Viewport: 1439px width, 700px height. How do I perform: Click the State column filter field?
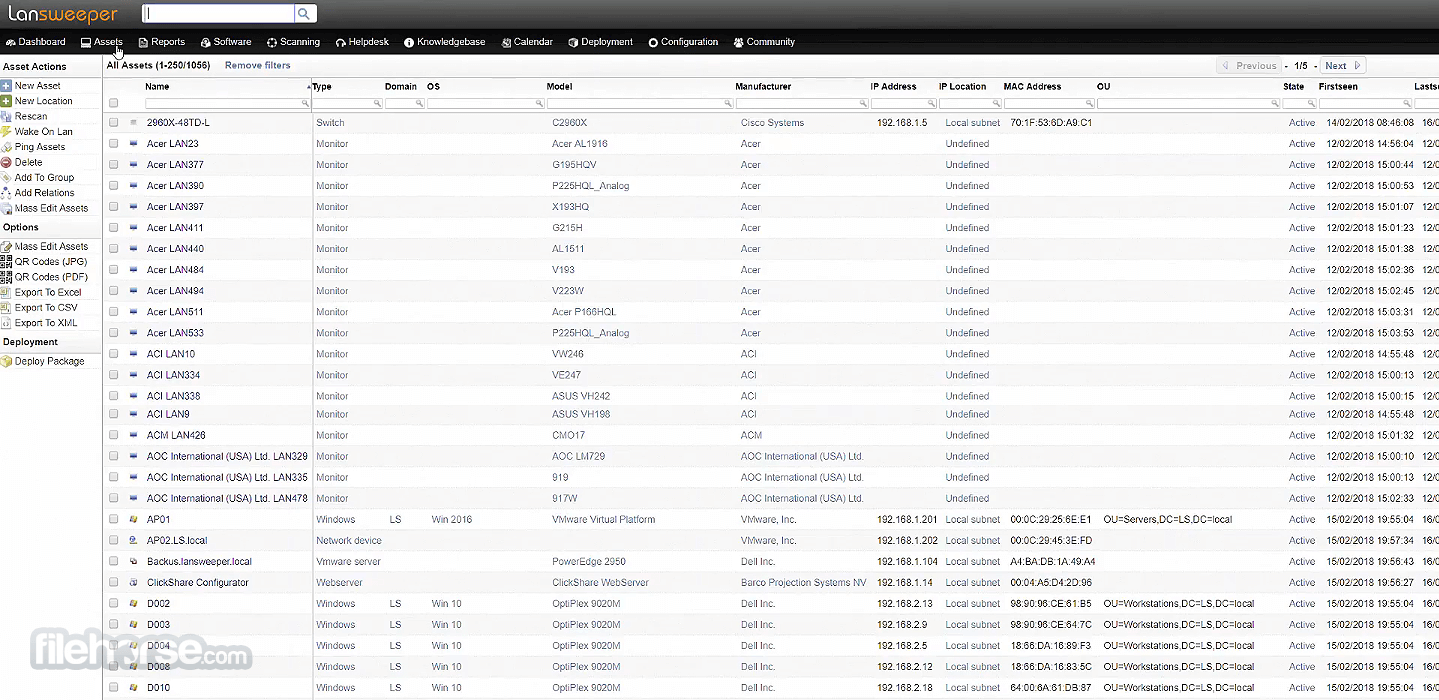click(x=1299, y=103)
